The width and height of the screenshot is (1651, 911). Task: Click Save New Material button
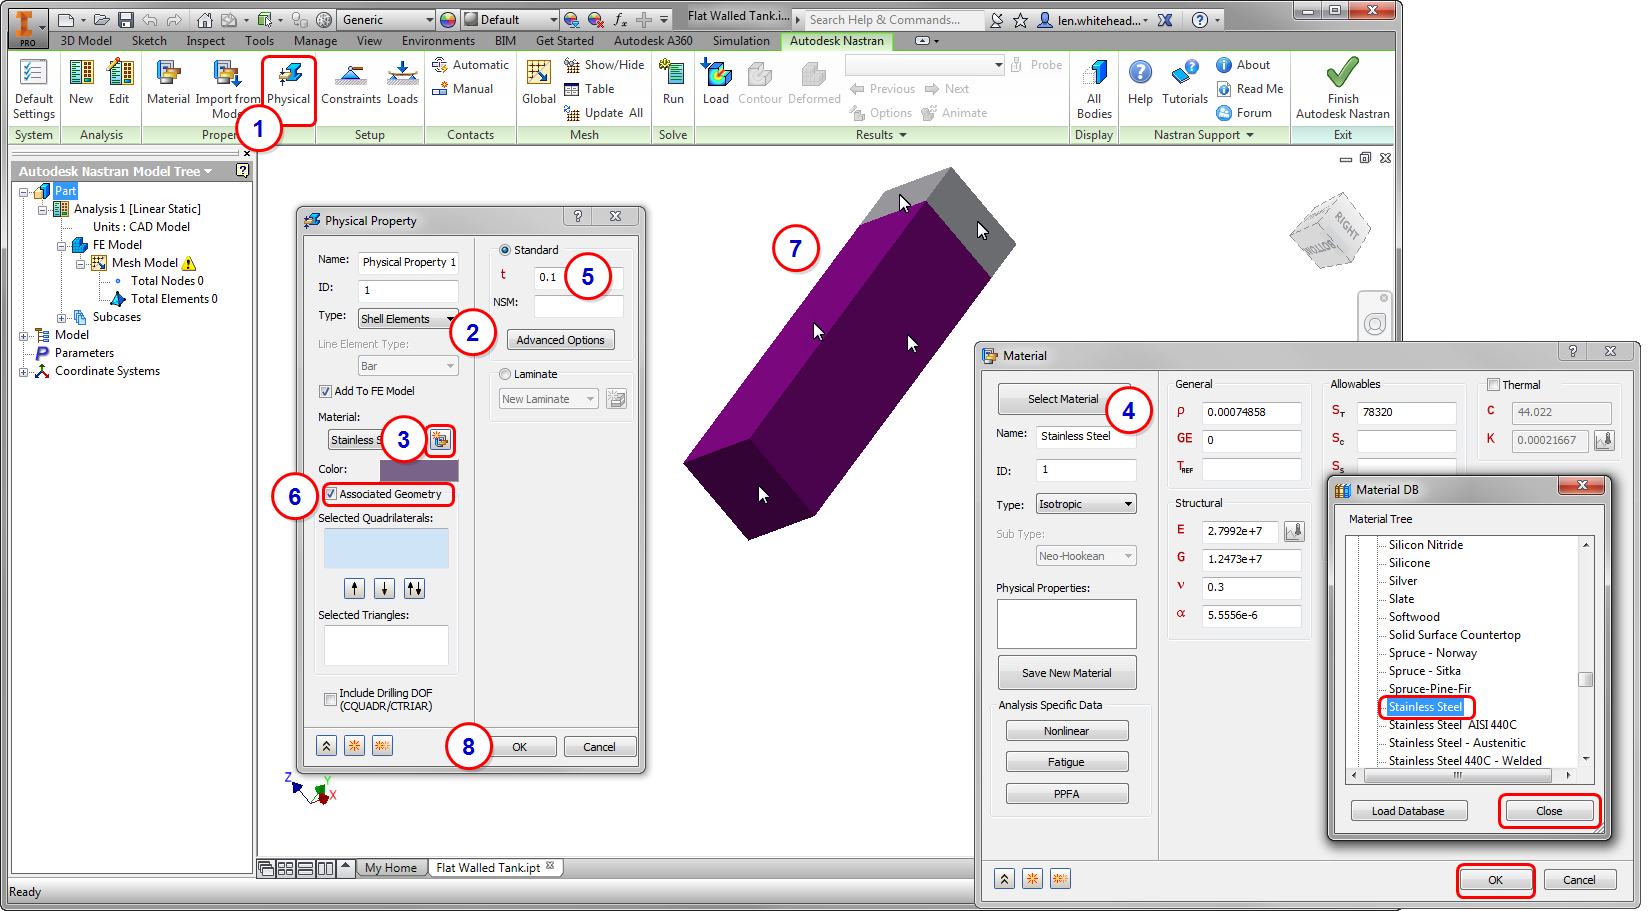point(1066,673)
